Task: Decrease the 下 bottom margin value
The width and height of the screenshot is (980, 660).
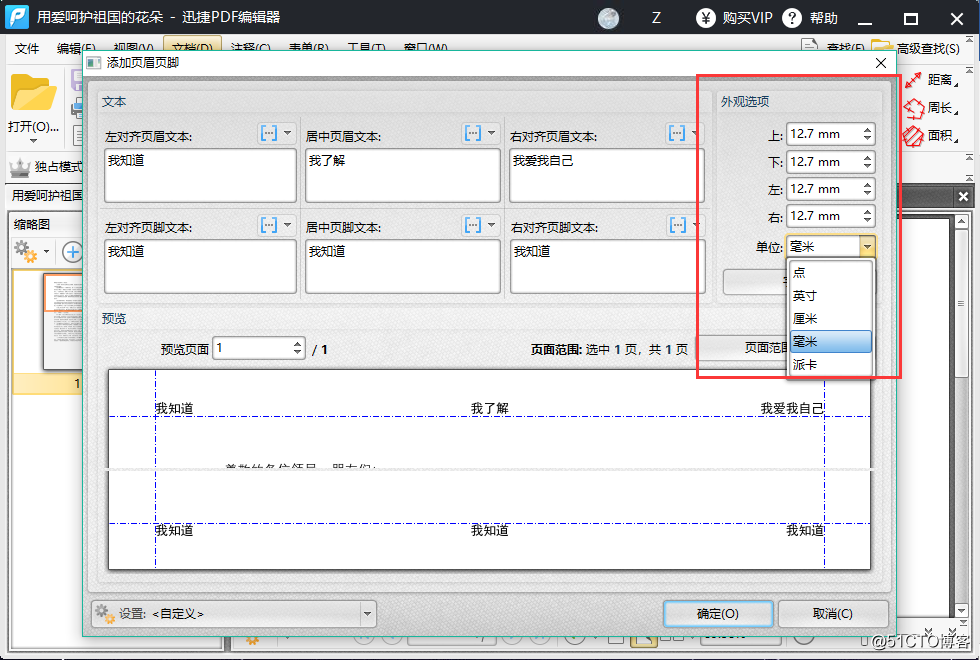Action: [x=868, y=166]
